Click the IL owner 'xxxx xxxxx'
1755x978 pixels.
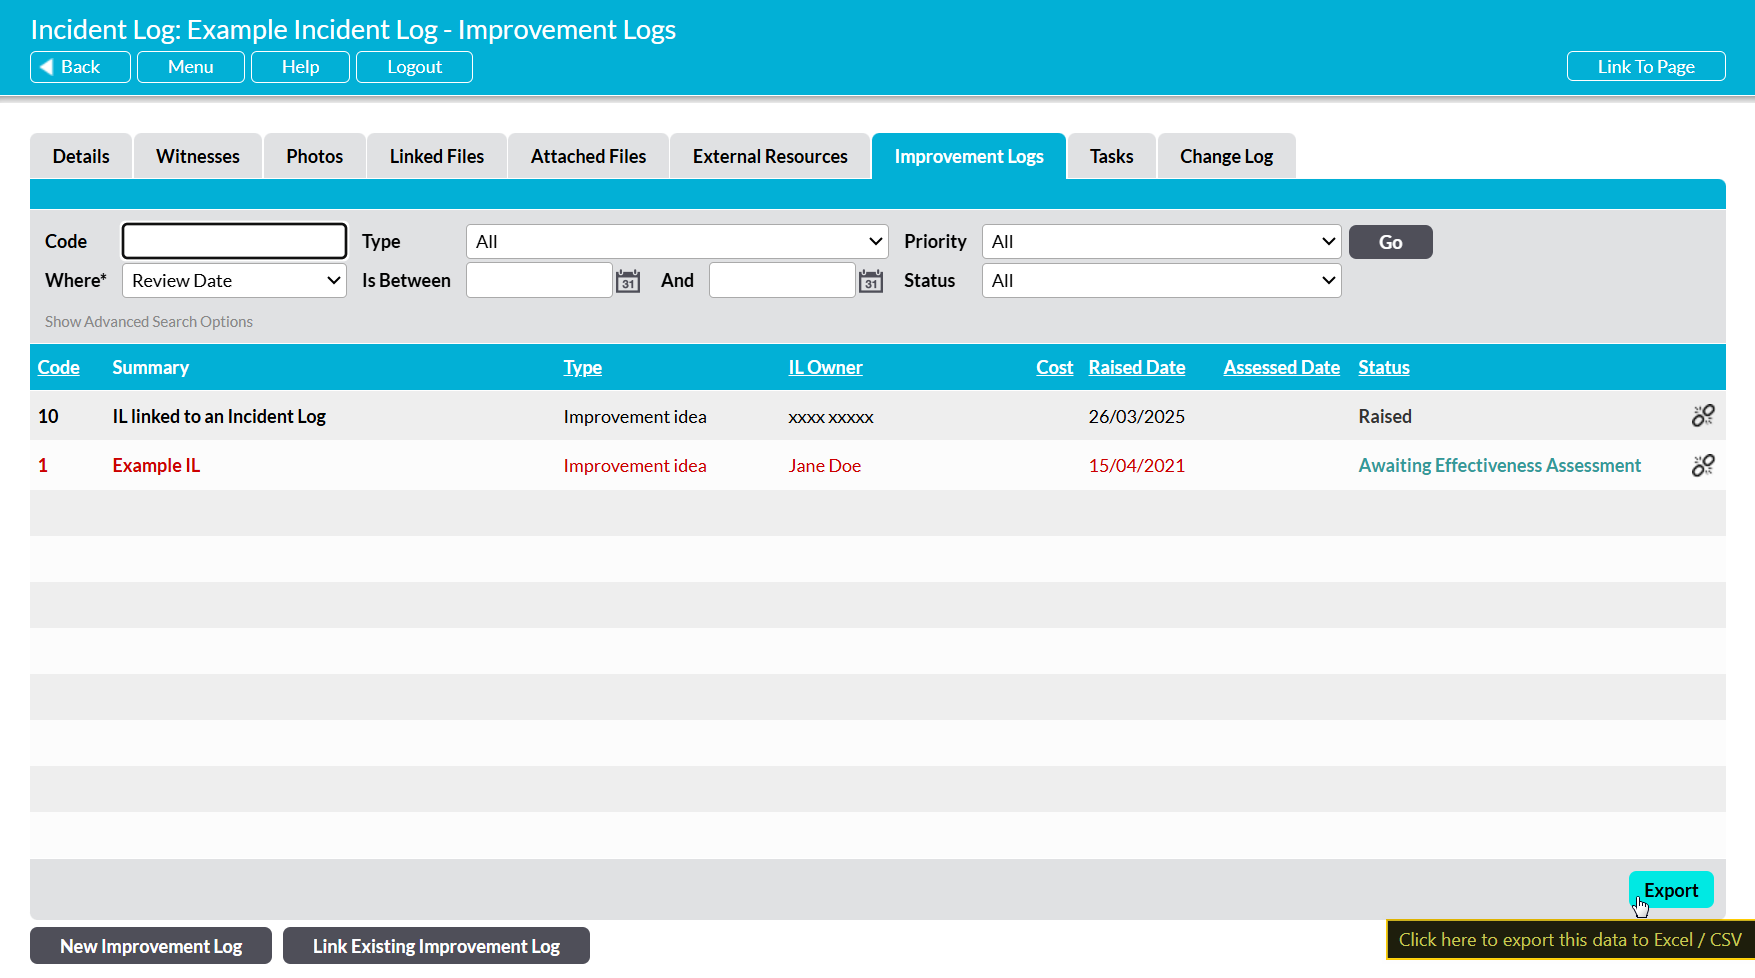coord(831,416)
